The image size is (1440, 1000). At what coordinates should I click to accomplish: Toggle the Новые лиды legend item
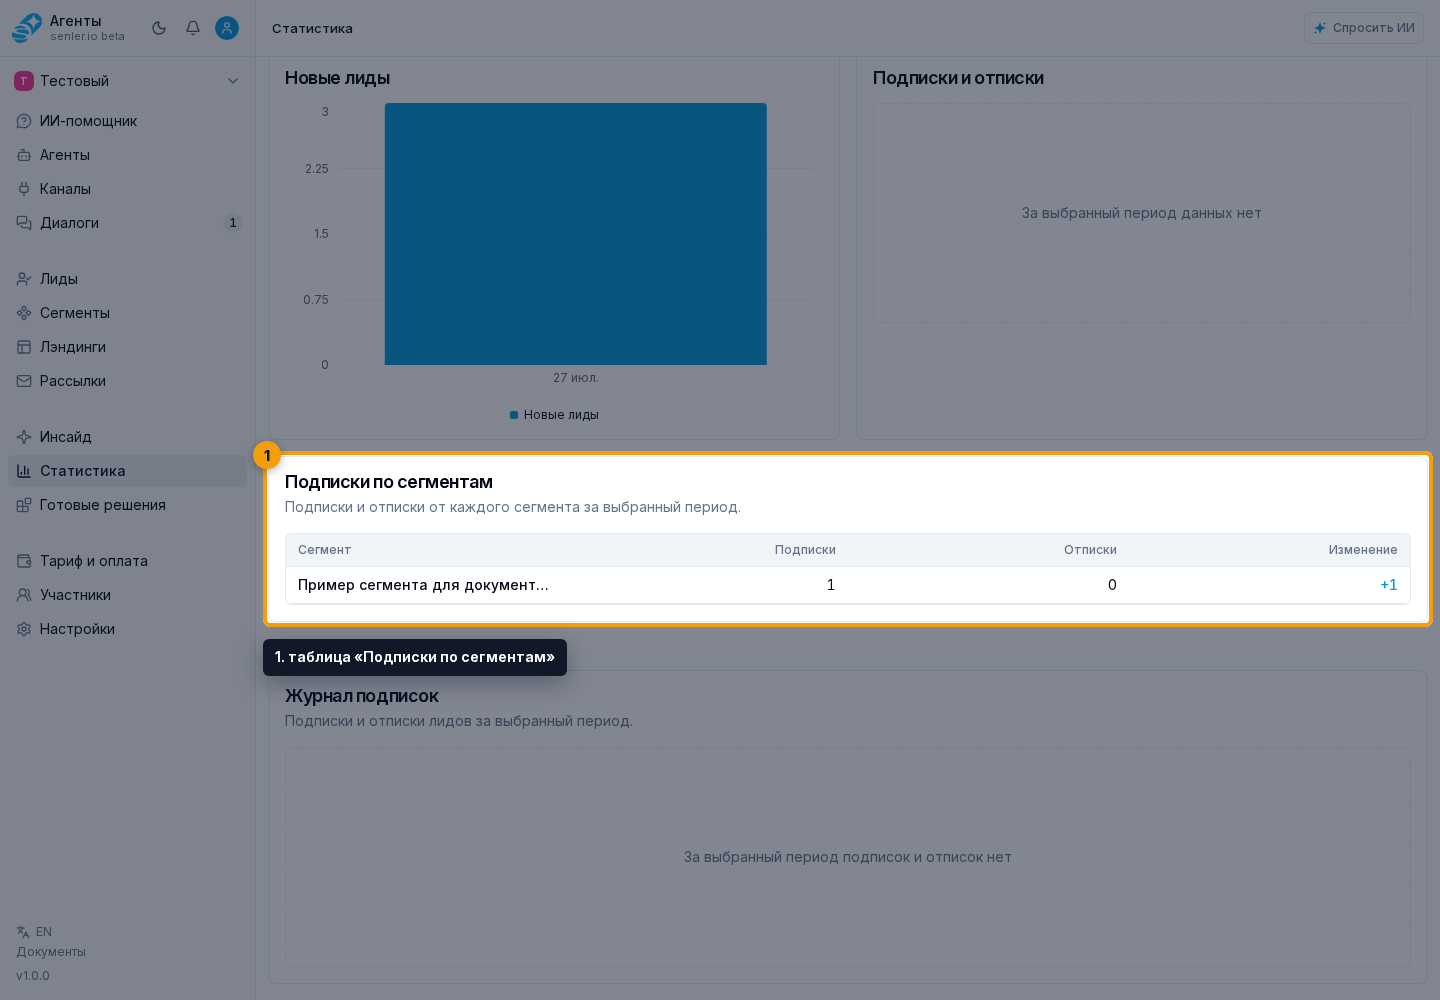coord(554,415)
